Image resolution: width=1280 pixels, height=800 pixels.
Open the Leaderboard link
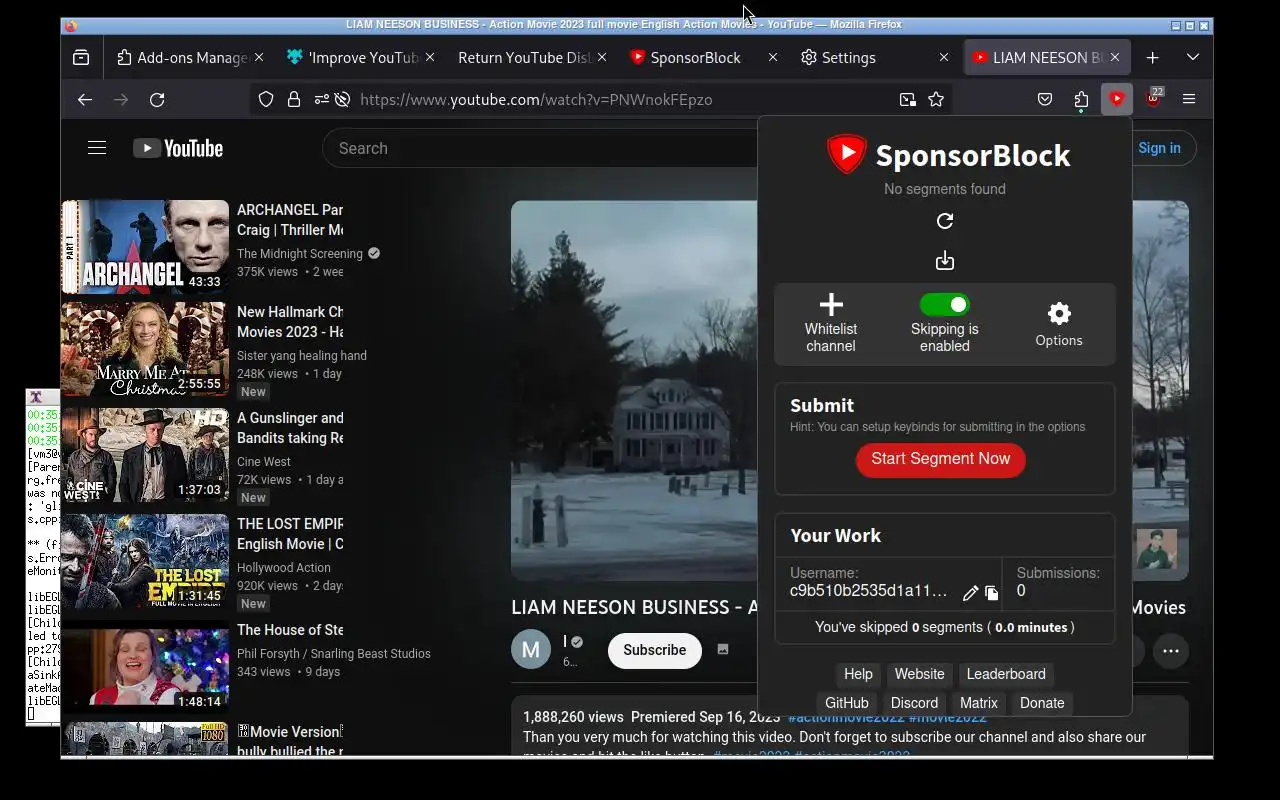pos(1006,674)
